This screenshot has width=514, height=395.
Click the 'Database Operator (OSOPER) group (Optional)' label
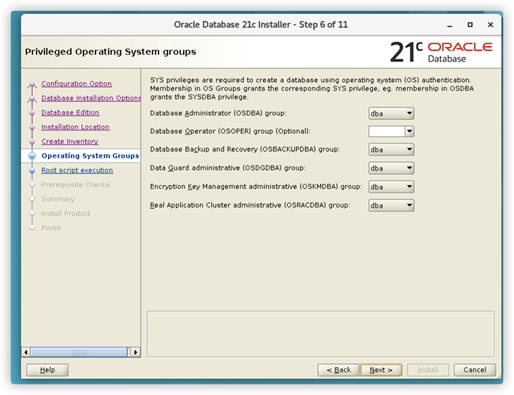[230, 131]
